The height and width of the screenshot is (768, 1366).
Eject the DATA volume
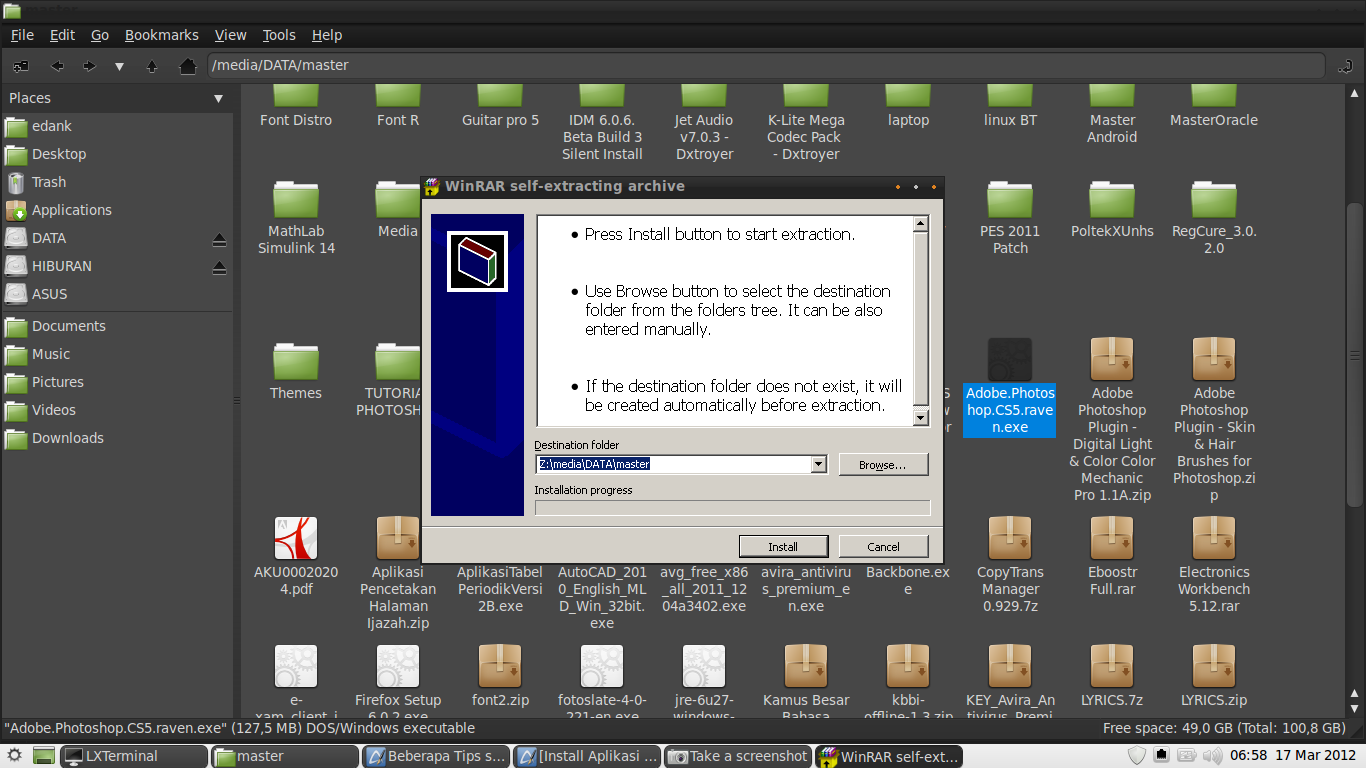pos(219,239)
